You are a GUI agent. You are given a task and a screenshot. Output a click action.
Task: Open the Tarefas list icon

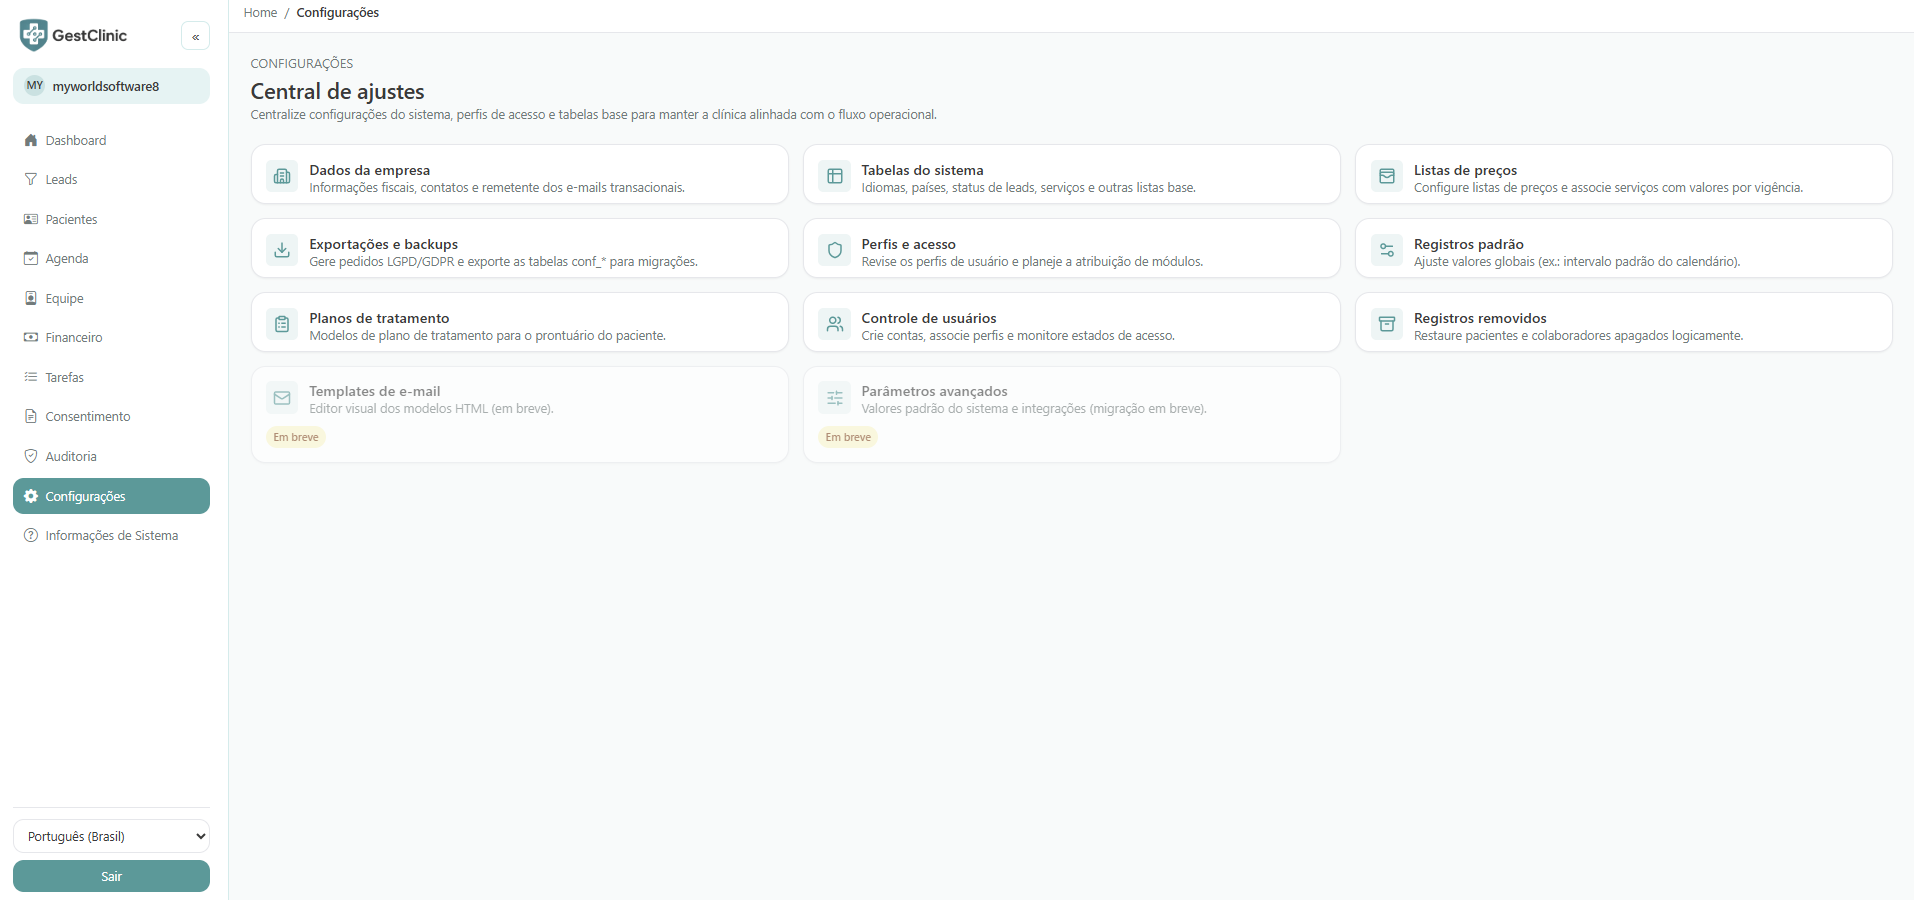pyautogui.click(x=32, y=377)
